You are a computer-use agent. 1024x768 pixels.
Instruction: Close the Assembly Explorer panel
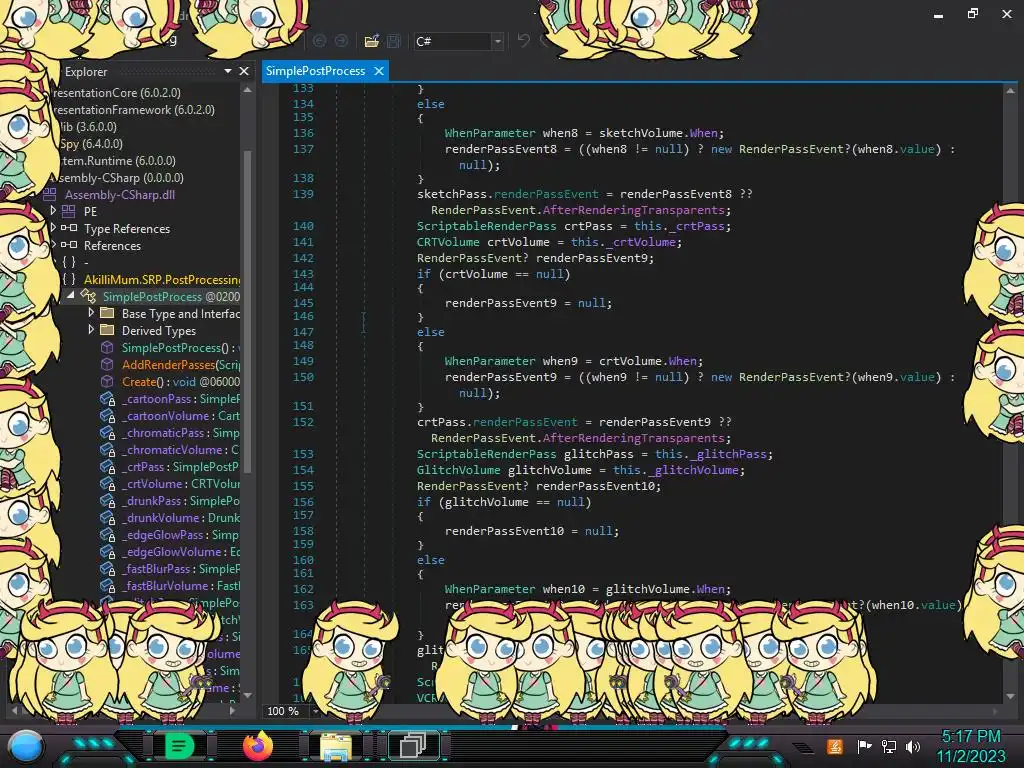click(x=244, y=71)
